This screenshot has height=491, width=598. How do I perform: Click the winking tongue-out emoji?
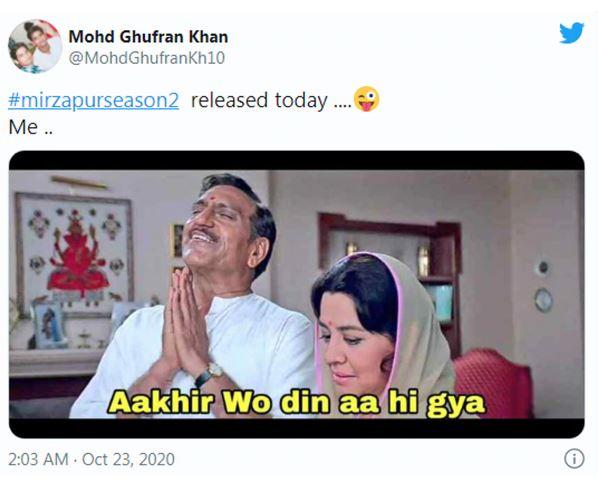(x=367, y=99)
